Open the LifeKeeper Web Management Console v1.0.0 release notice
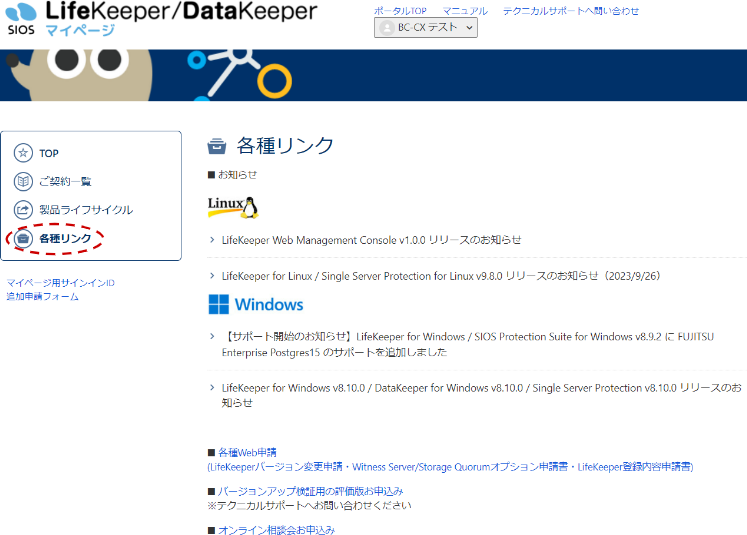 point(372,240)
